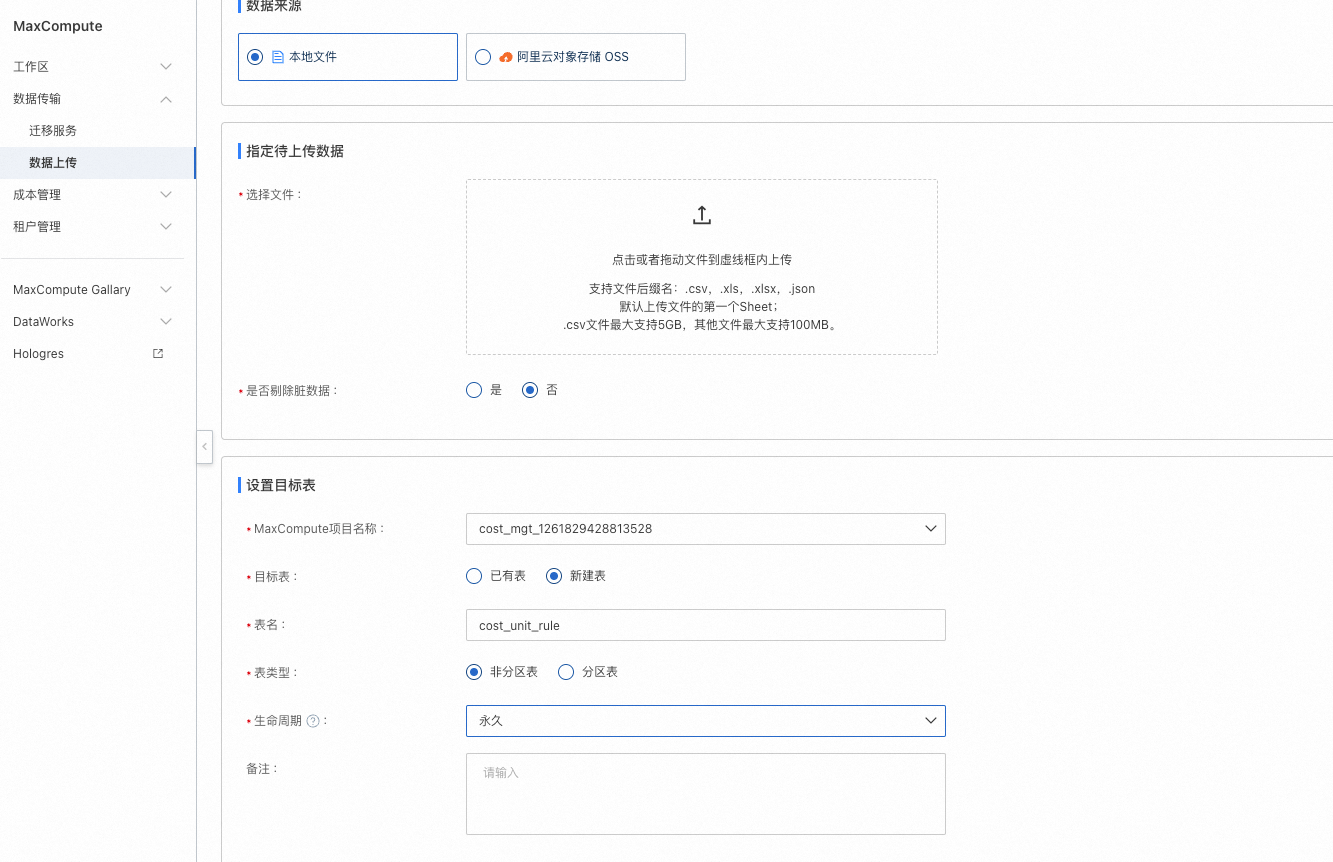Focus the 备注 text area
The width and height of the screenshot is (1333, 862).
point(706,794)
